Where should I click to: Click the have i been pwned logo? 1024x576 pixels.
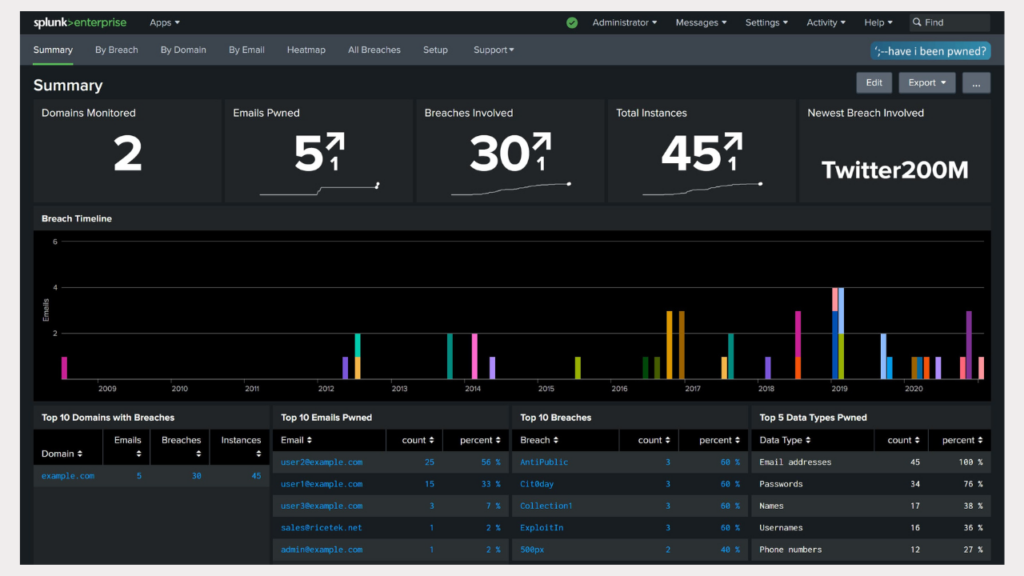(x=930, y=50)
